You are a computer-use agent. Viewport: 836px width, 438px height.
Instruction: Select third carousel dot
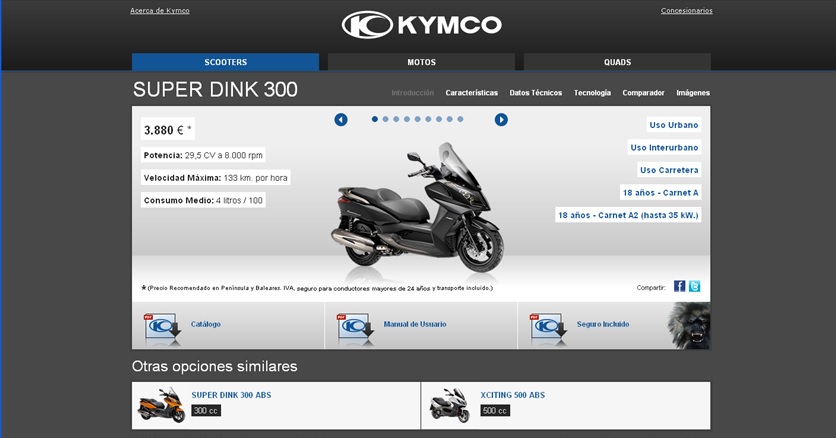[x=396, y=119]
